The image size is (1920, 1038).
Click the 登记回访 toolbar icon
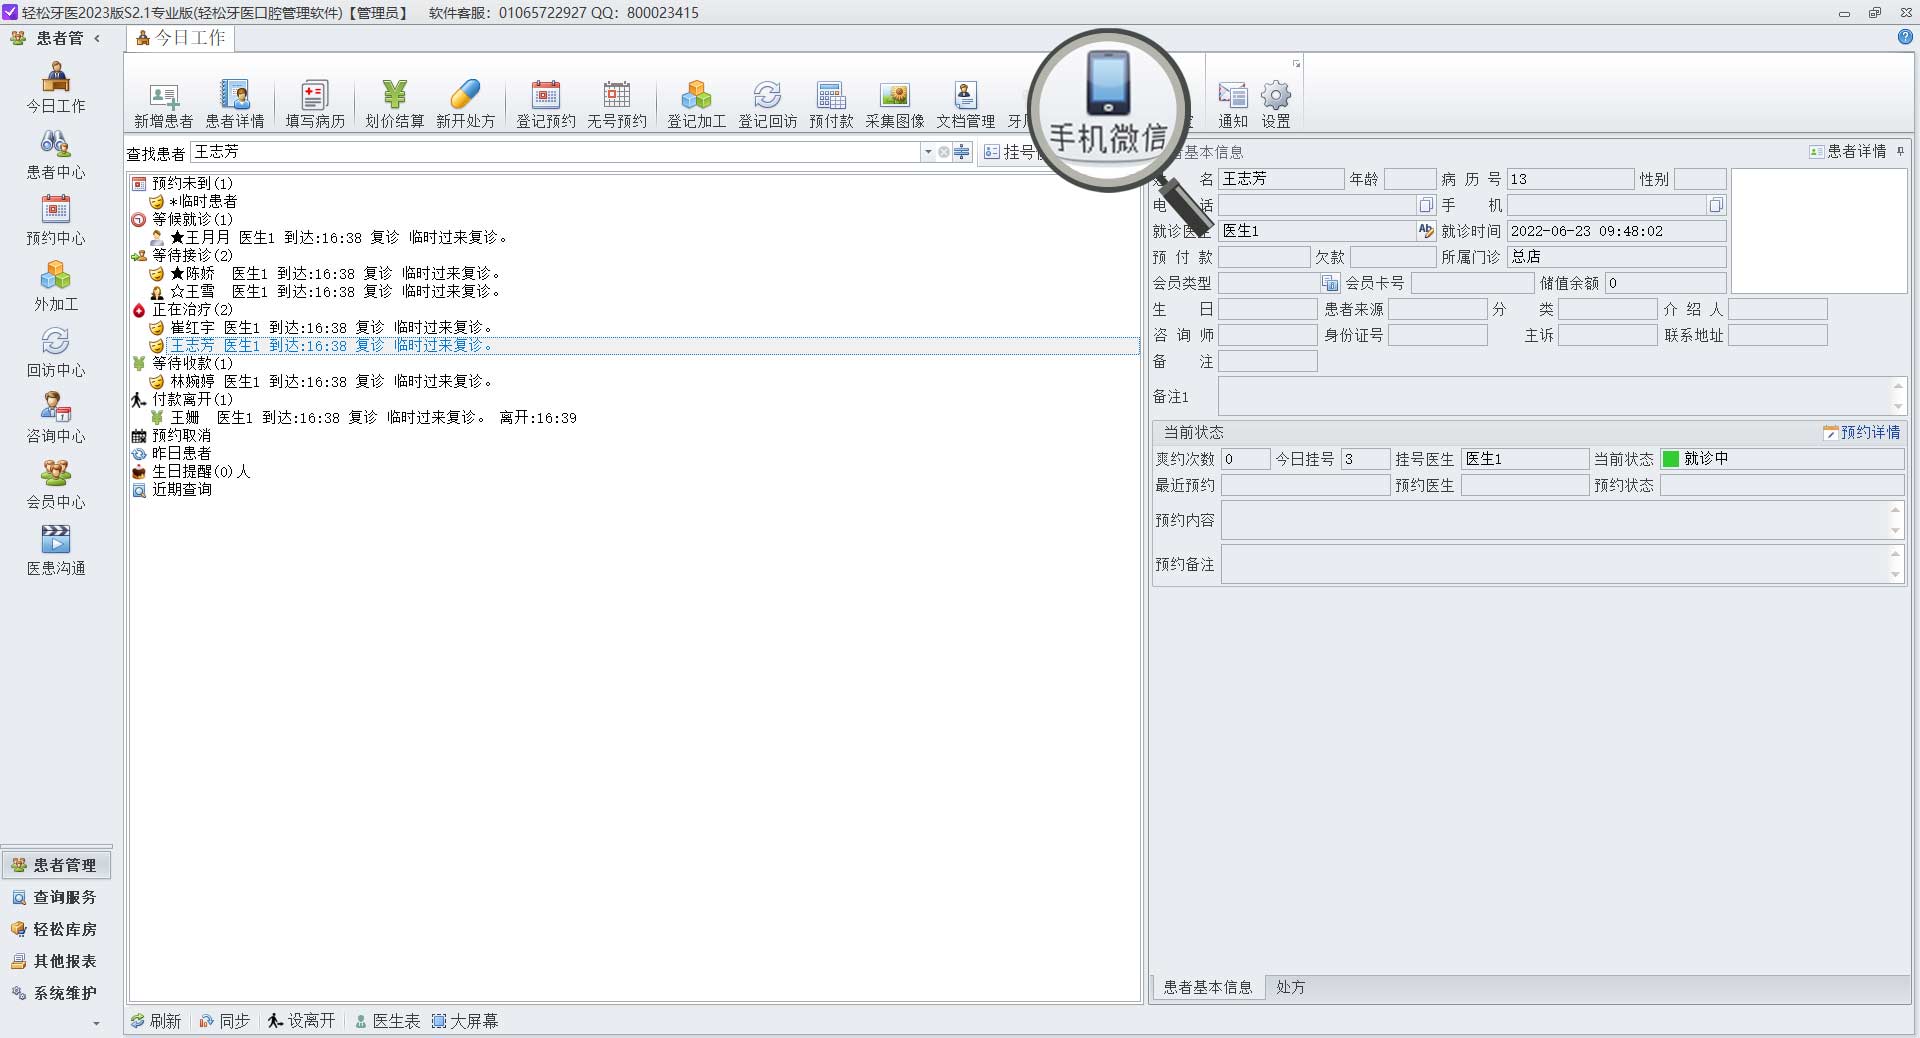click(768, 105)
